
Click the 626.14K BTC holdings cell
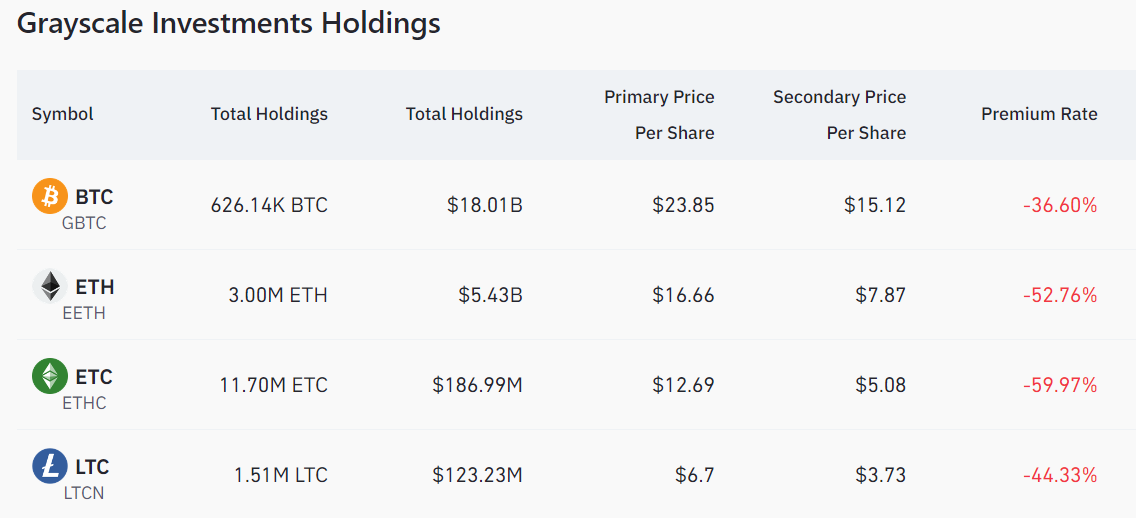(269, 205)
